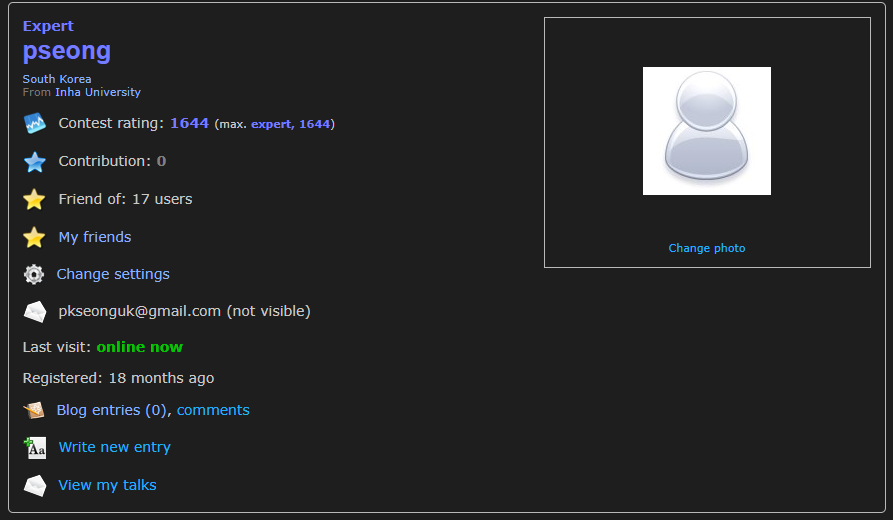Click Change photo link

click(707, 248)
